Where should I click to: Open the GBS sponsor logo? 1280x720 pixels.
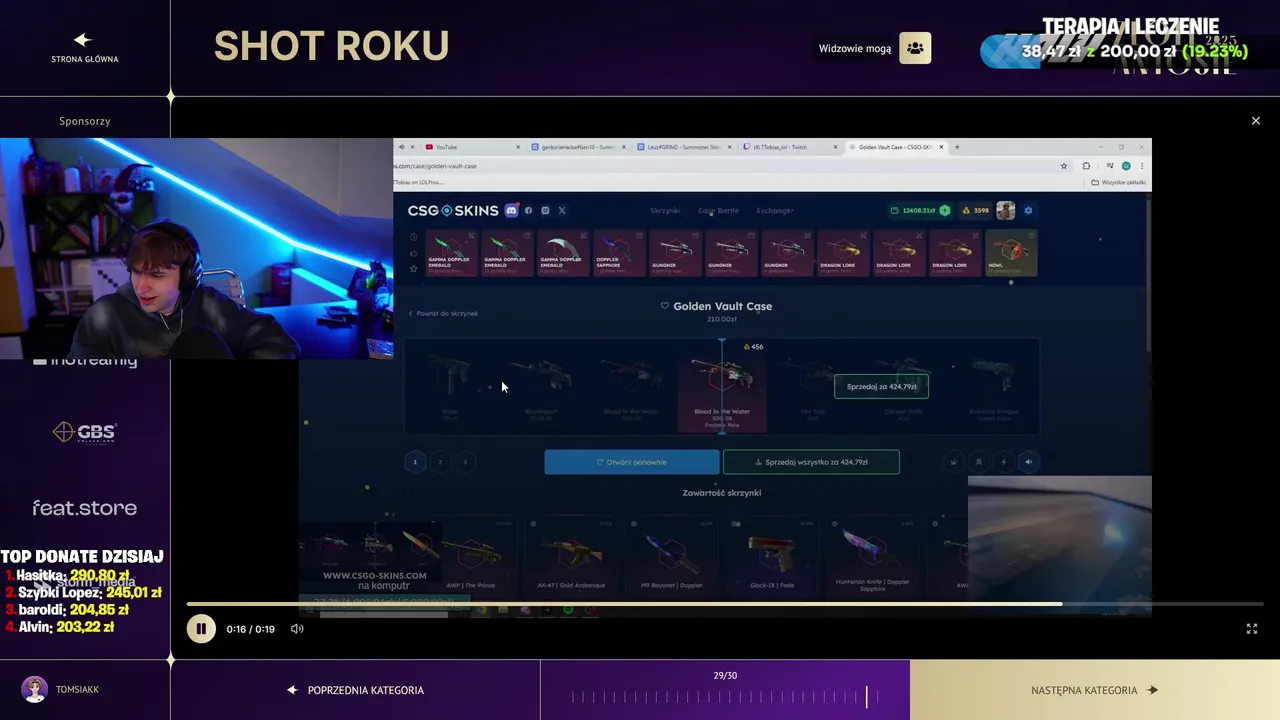[x=85, y=432]
